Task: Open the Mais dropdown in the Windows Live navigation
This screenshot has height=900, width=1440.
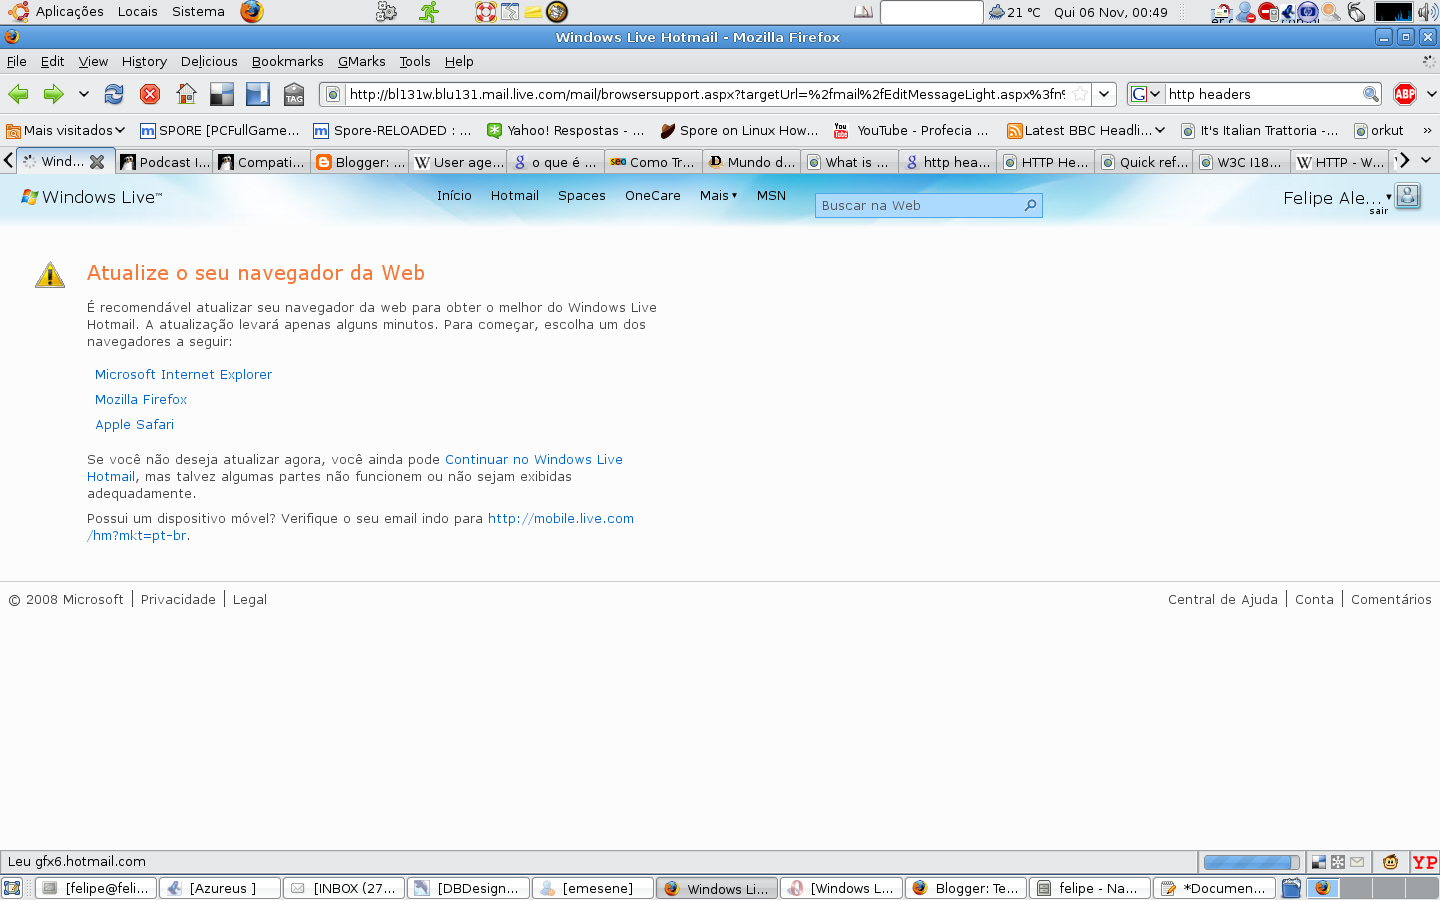Action: [718, 195]
